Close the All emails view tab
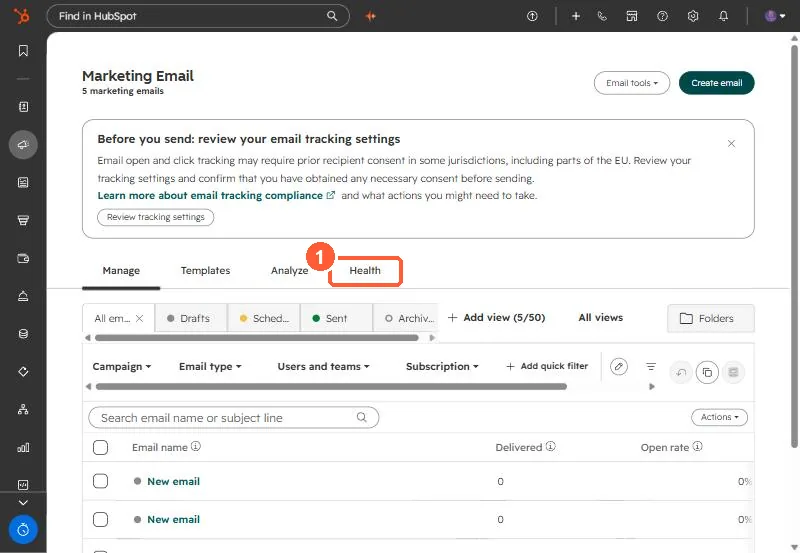This screenshot has height=553, width=800. click(139, 318)
